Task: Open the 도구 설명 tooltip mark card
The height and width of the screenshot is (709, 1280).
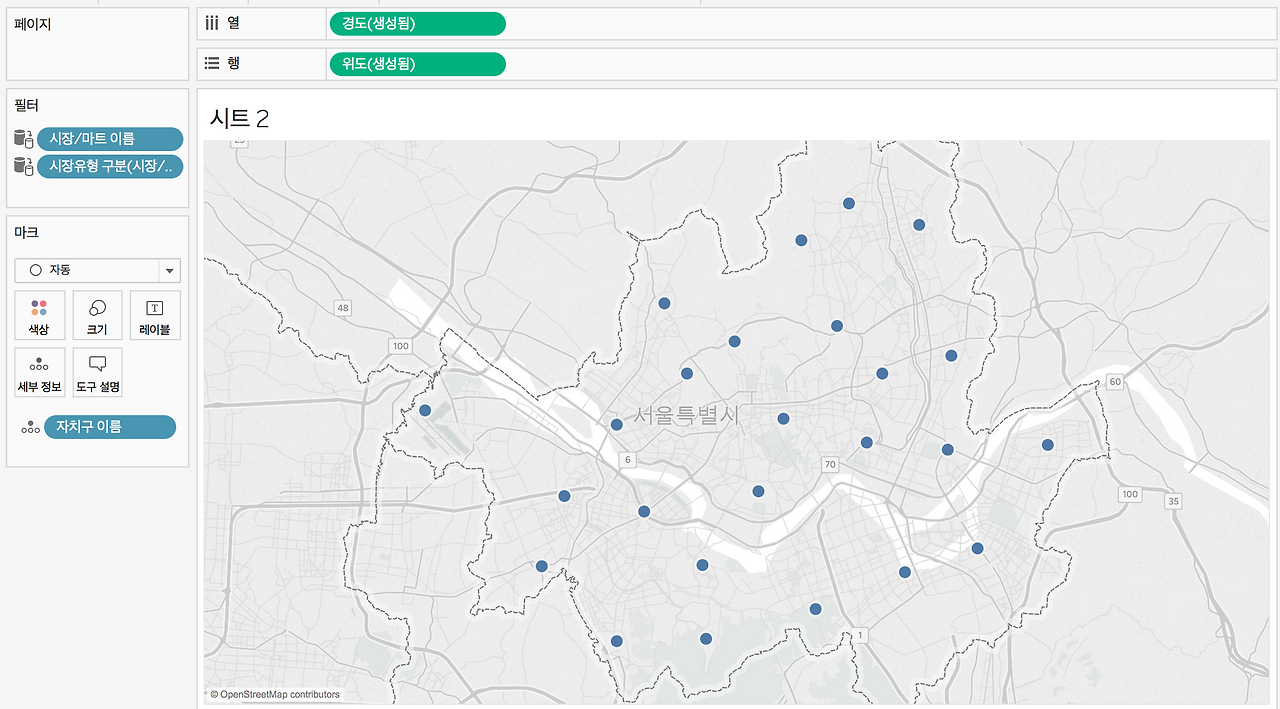Action: click(x=98, y=373)
